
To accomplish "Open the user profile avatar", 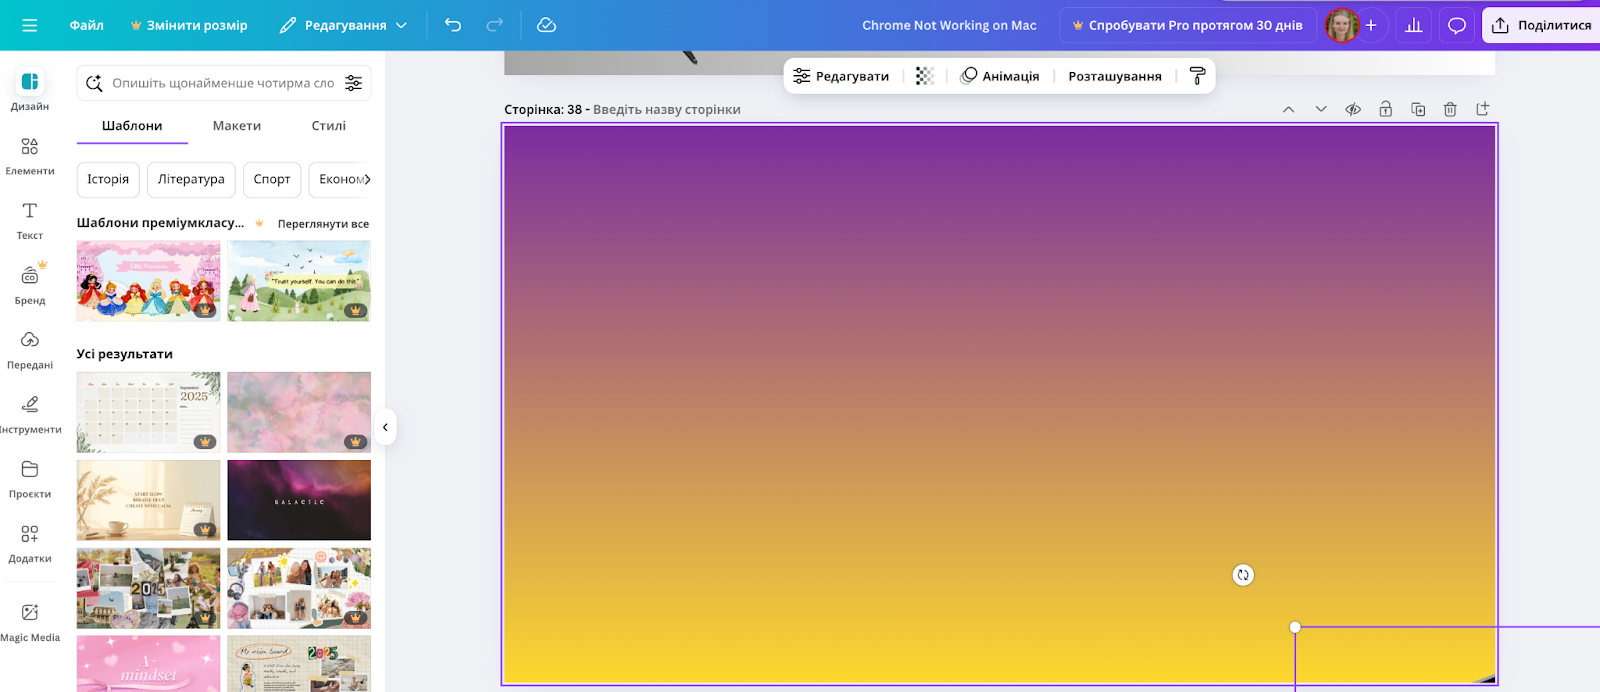I will [1342, 25].
